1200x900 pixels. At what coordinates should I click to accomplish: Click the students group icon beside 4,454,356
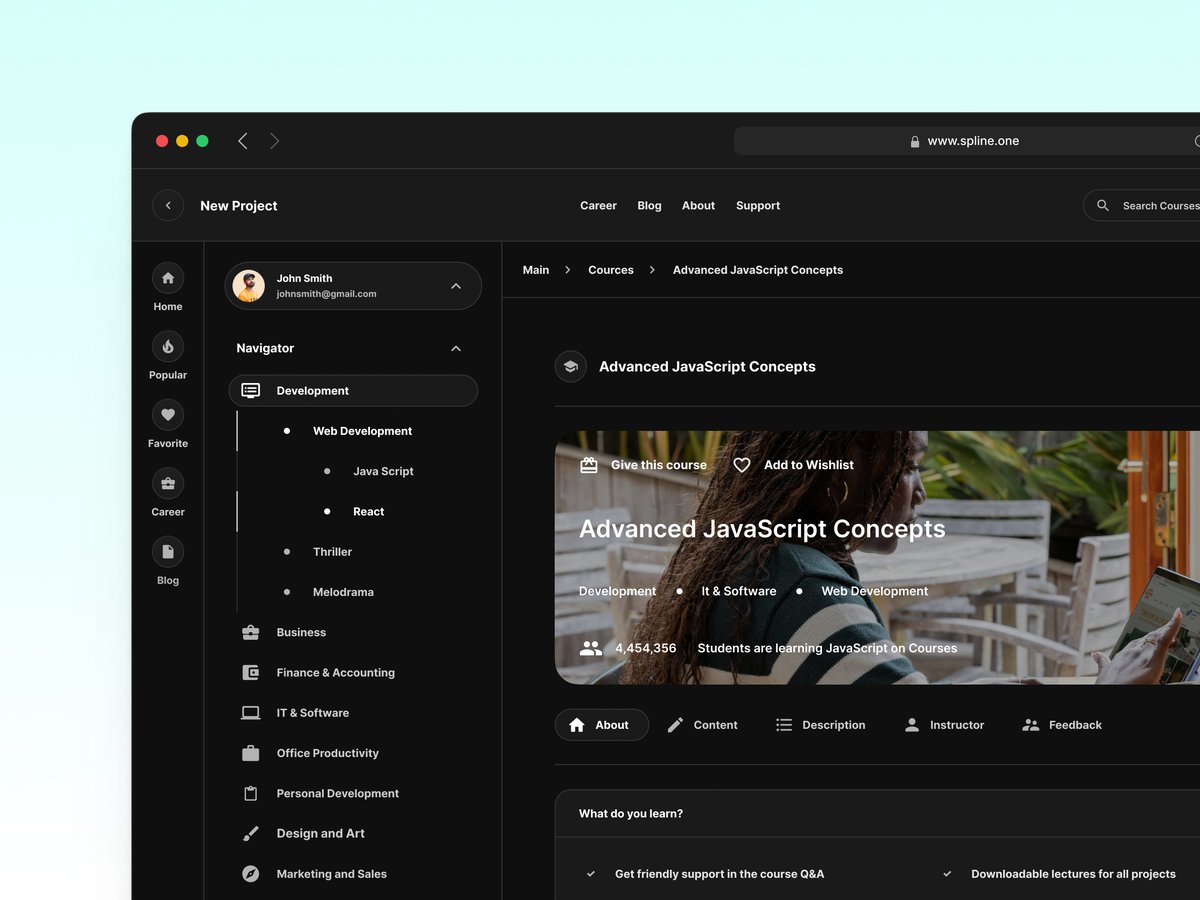(x=591, y=648)
